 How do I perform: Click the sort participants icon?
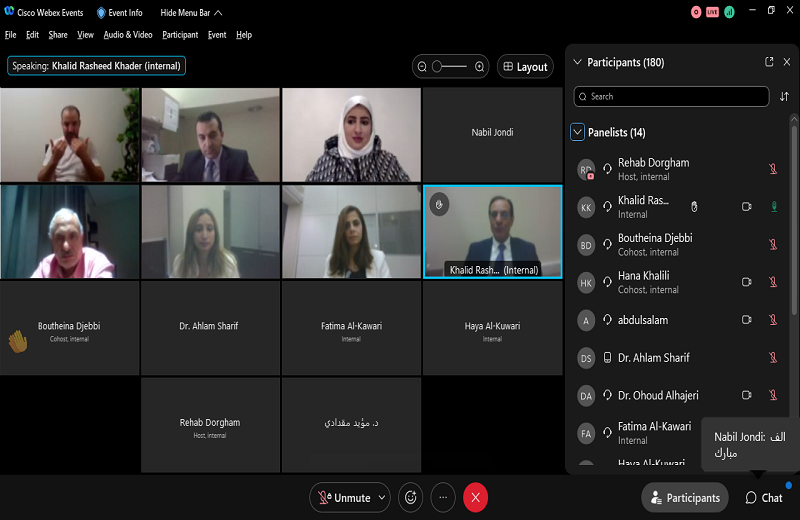(784, 97)
